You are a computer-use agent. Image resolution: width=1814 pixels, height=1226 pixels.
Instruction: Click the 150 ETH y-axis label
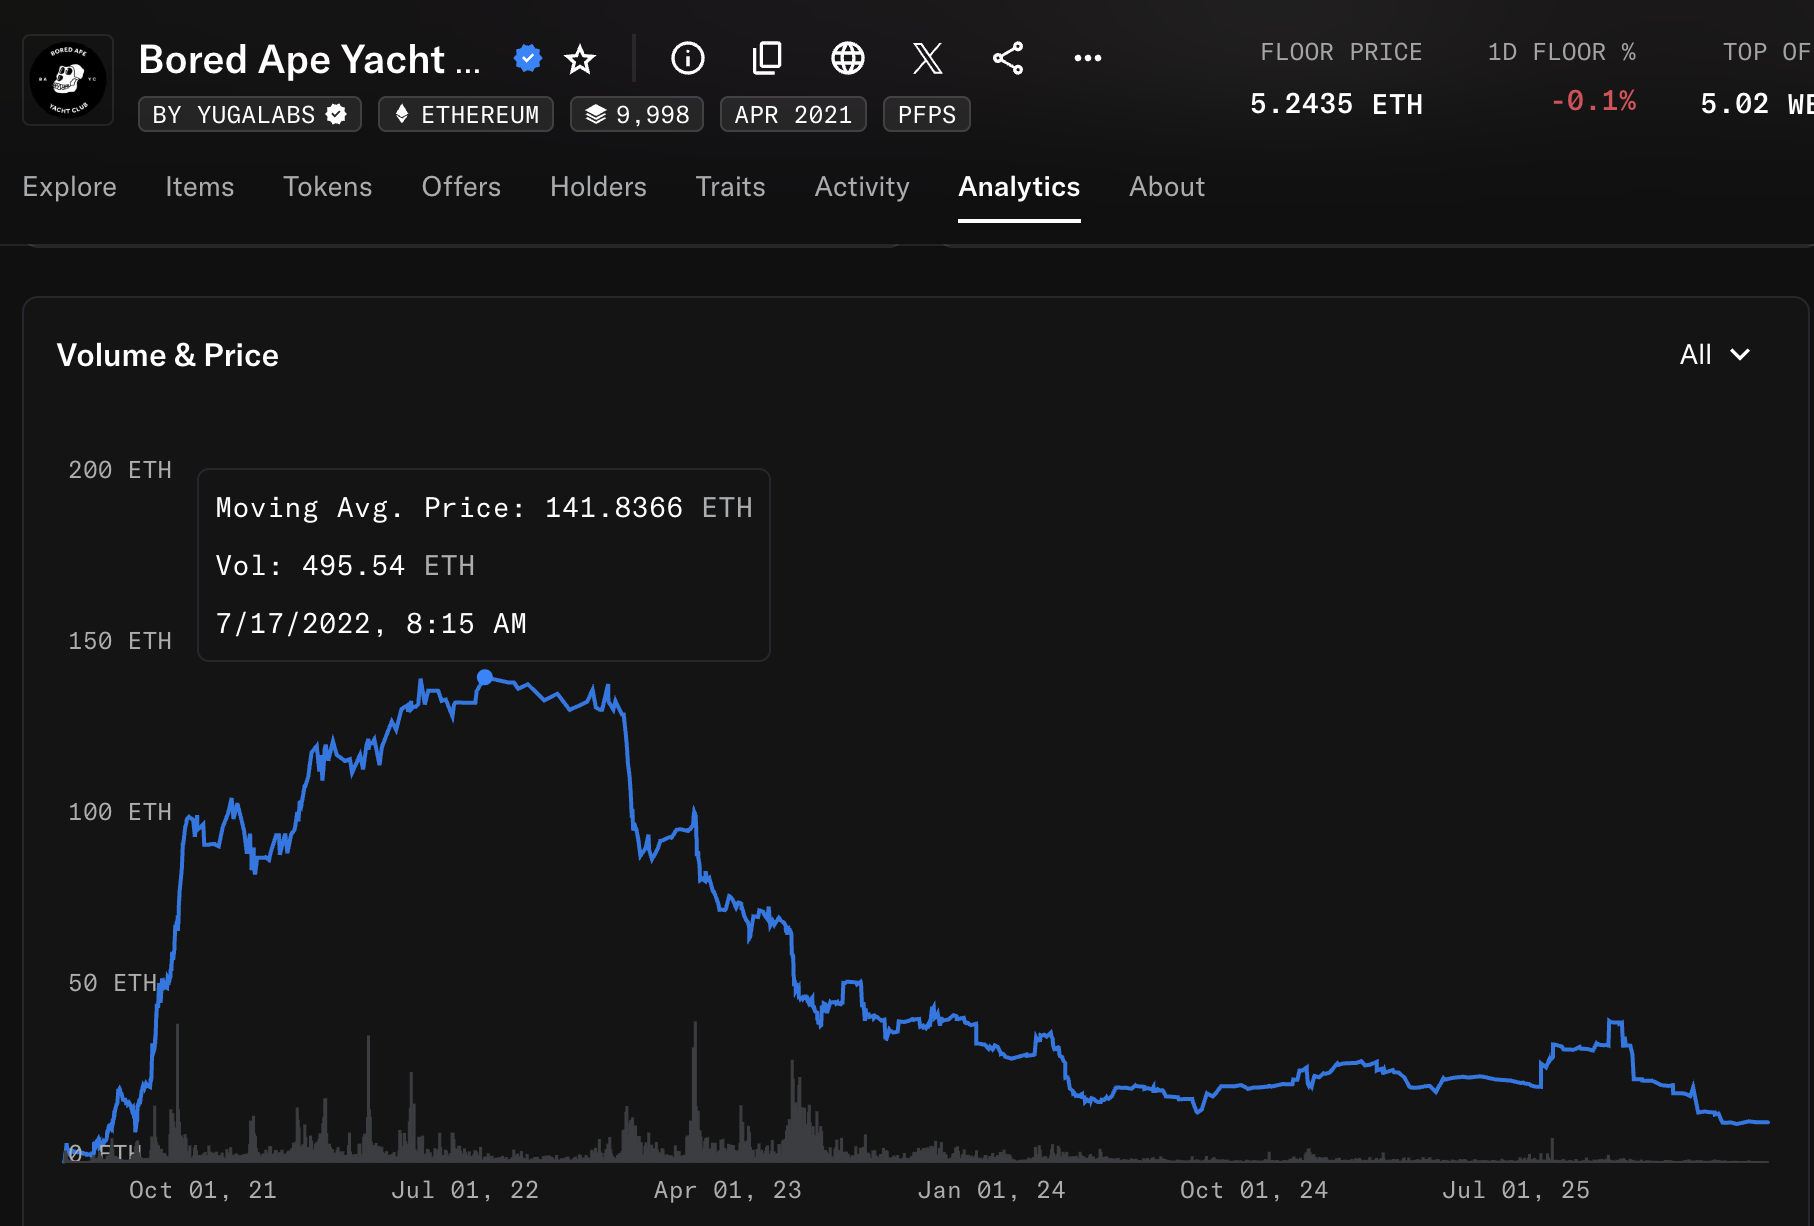point(120,641)
